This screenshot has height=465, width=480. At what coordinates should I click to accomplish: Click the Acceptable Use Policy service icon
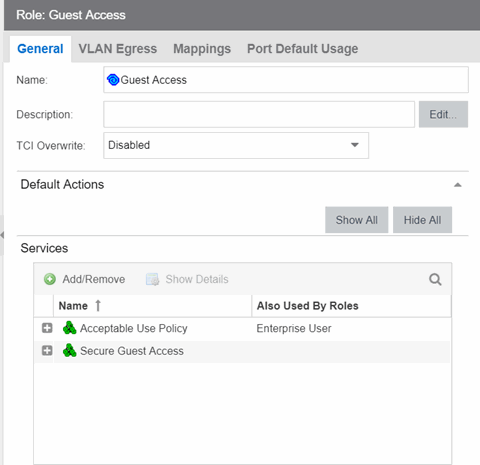click(69, 328)
